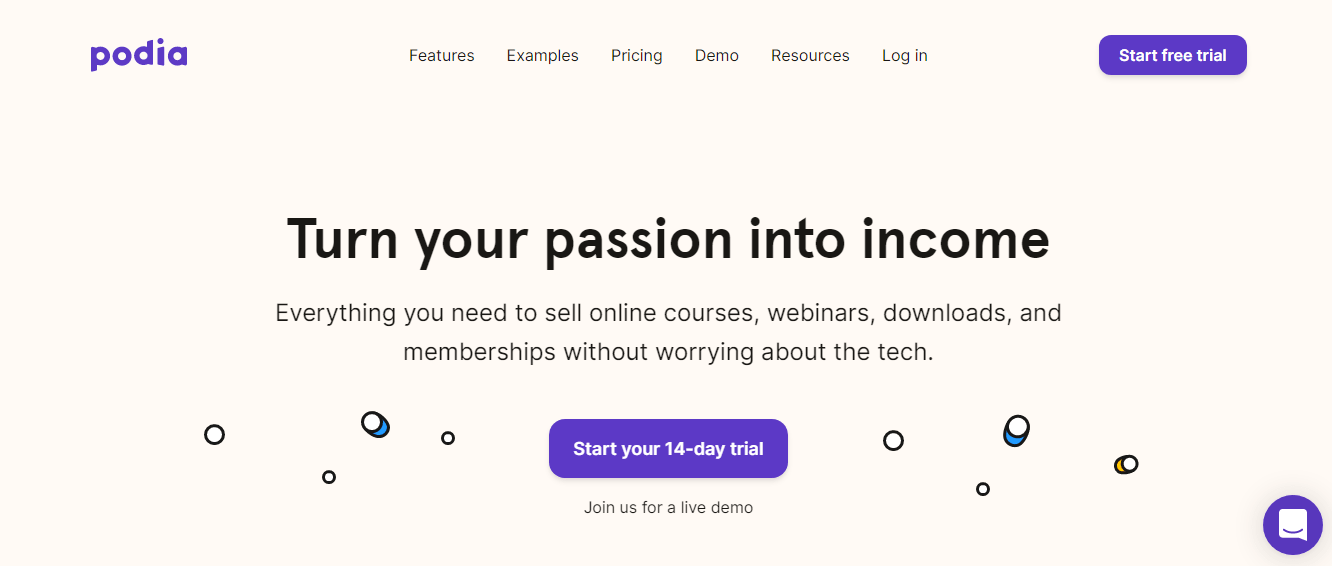
Task: Open the Resources menu
Action: point(810,56)
